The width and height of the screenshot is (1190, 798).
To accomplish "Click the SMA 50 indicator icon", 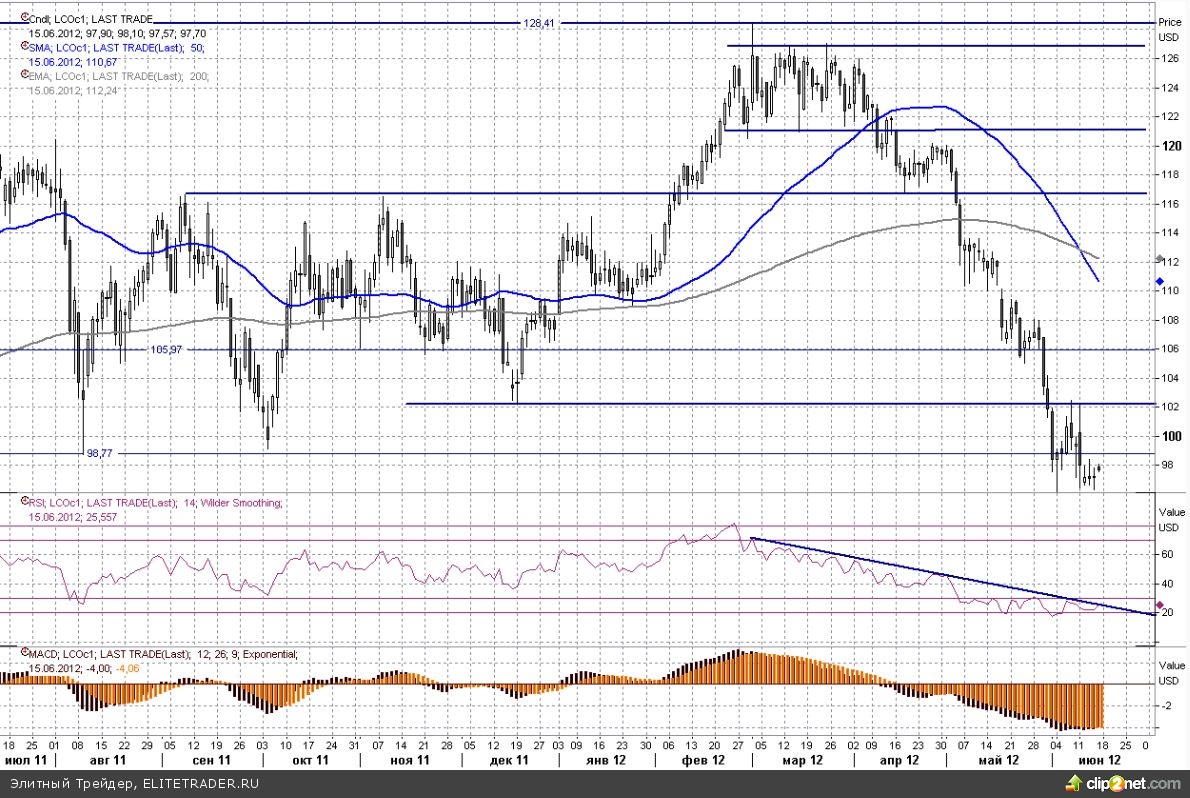I will click(x=23, y=47).
